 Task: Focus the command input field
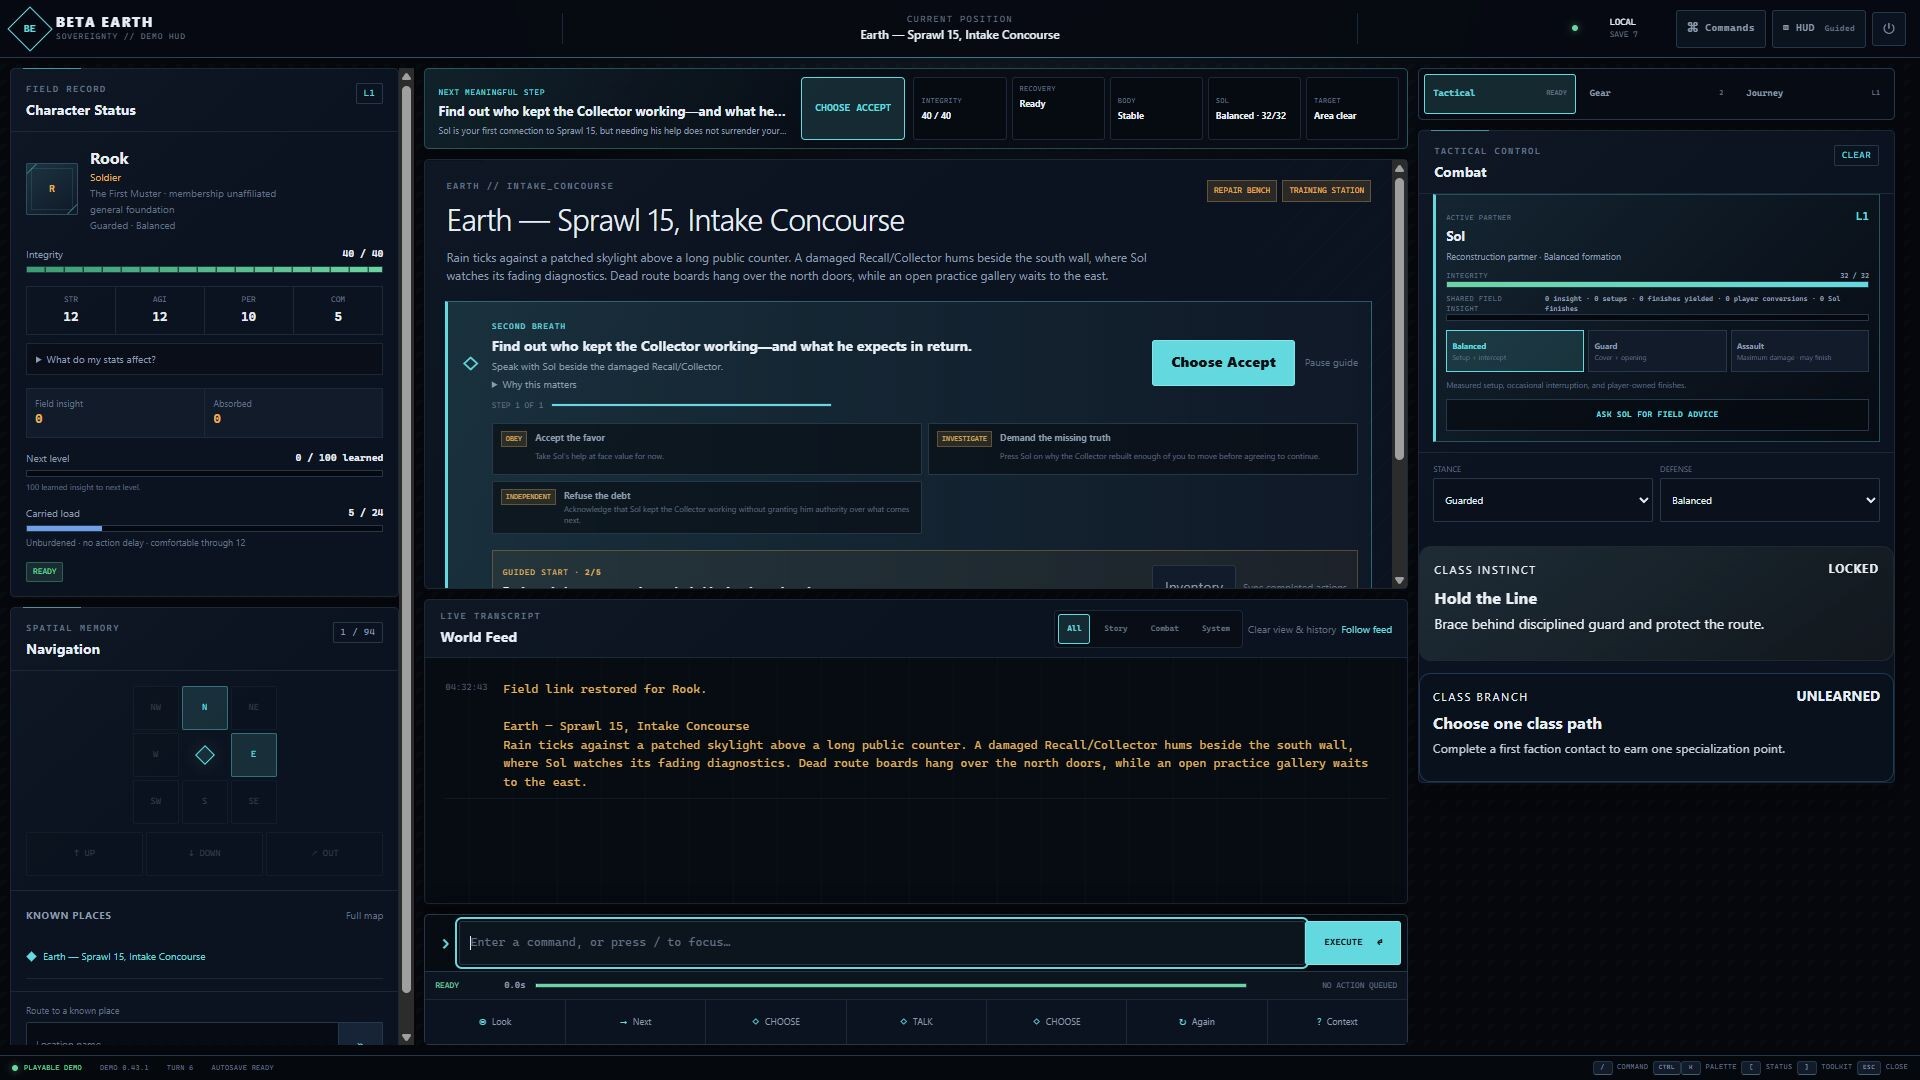tap(881, 942)
